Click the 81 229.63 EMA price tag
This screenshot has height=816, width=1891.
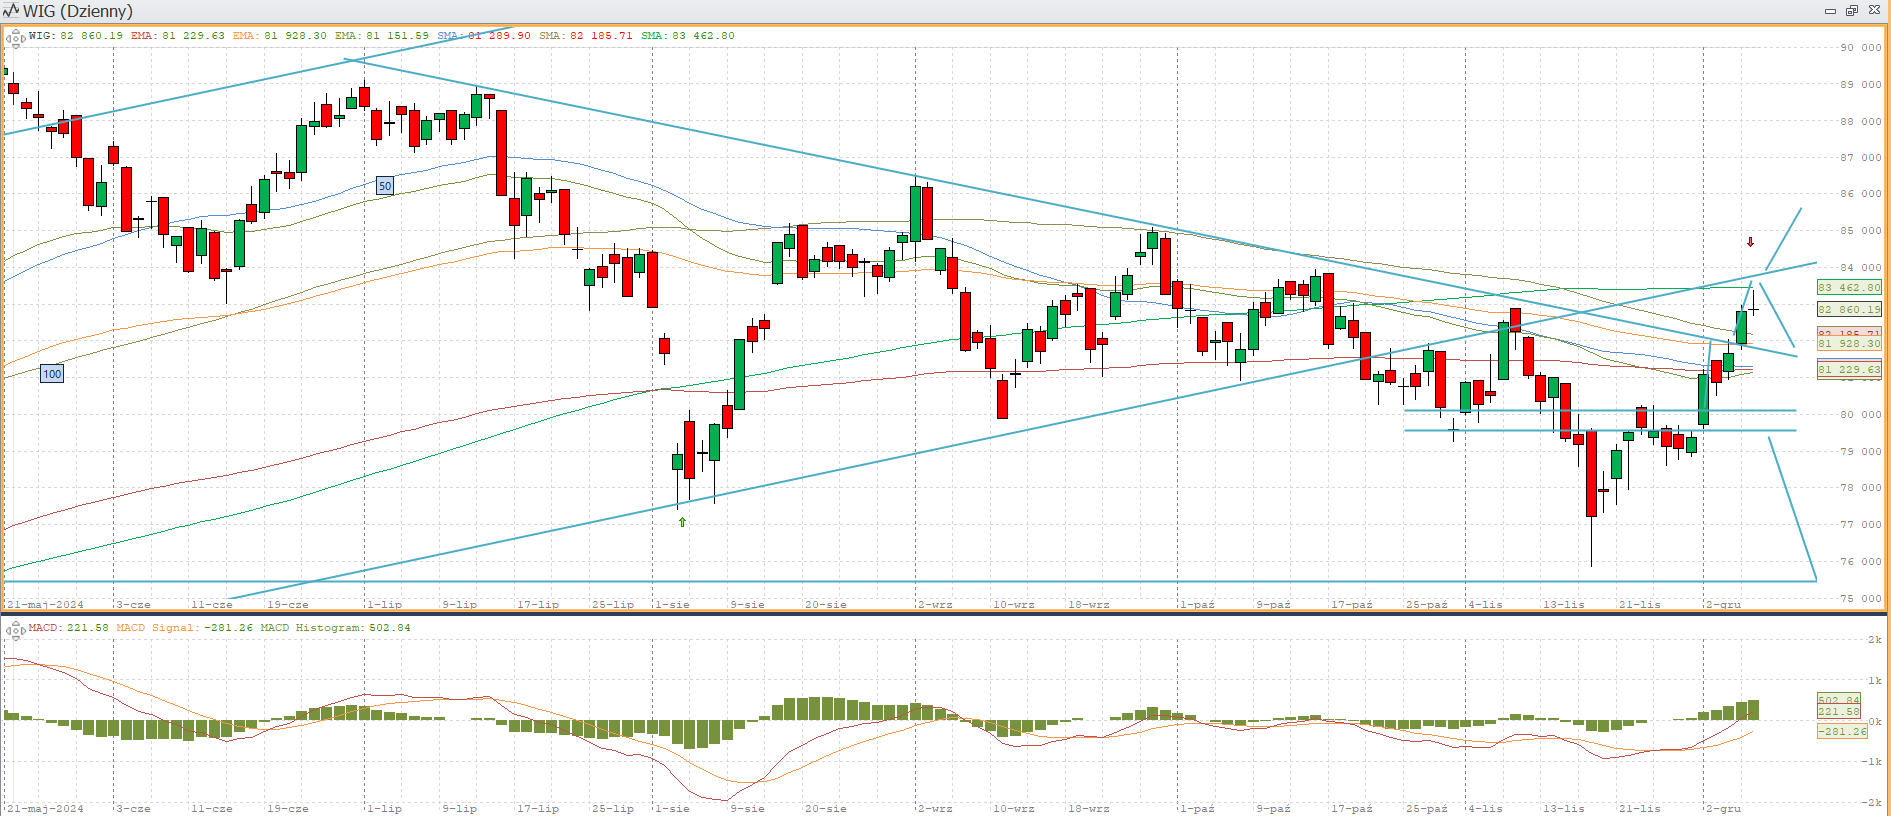coord(1848,370)
